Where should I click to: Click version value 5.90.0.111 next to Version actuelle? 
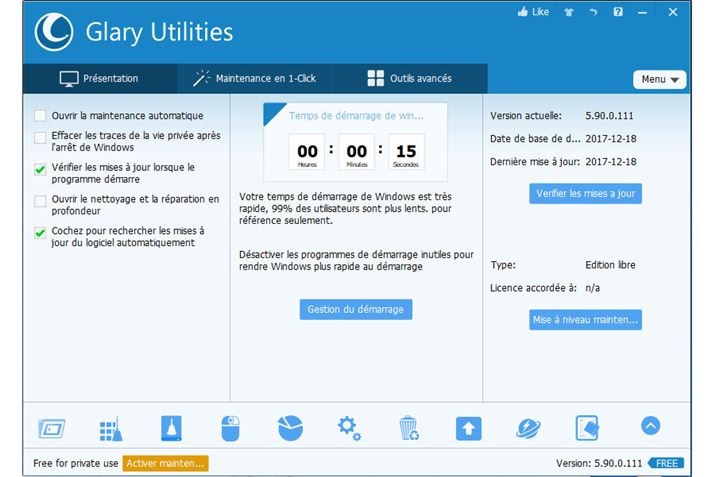click(609, 116)
